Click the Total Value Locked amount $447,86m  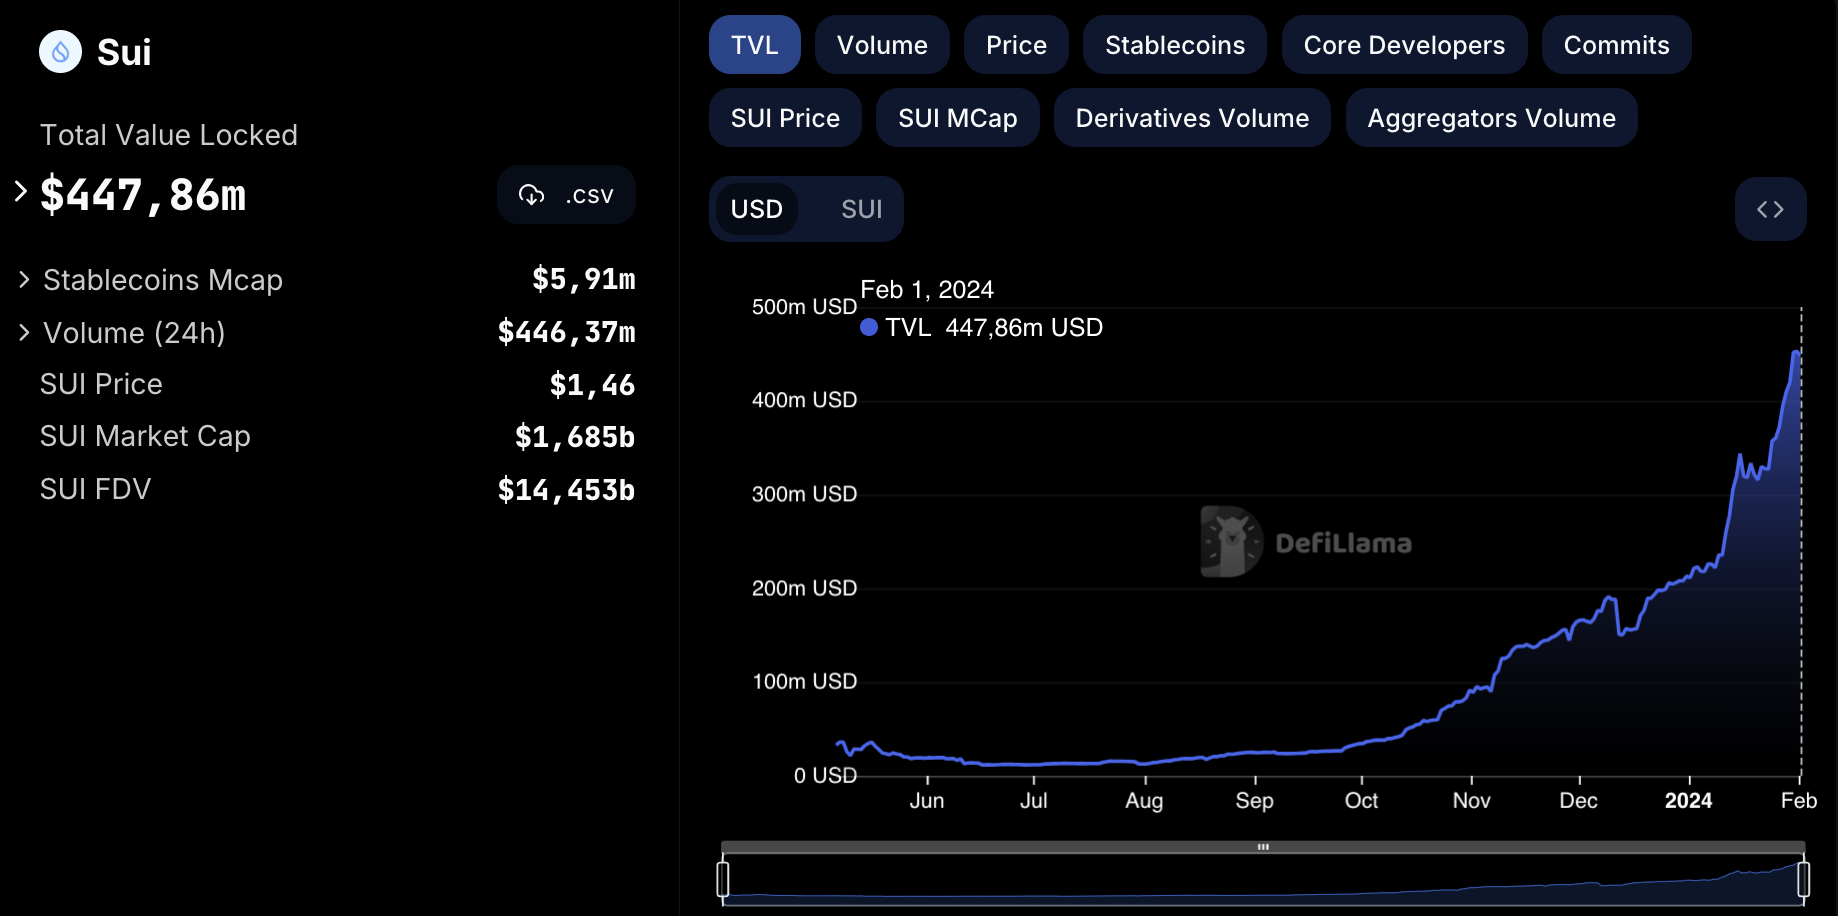click(143, 195)
